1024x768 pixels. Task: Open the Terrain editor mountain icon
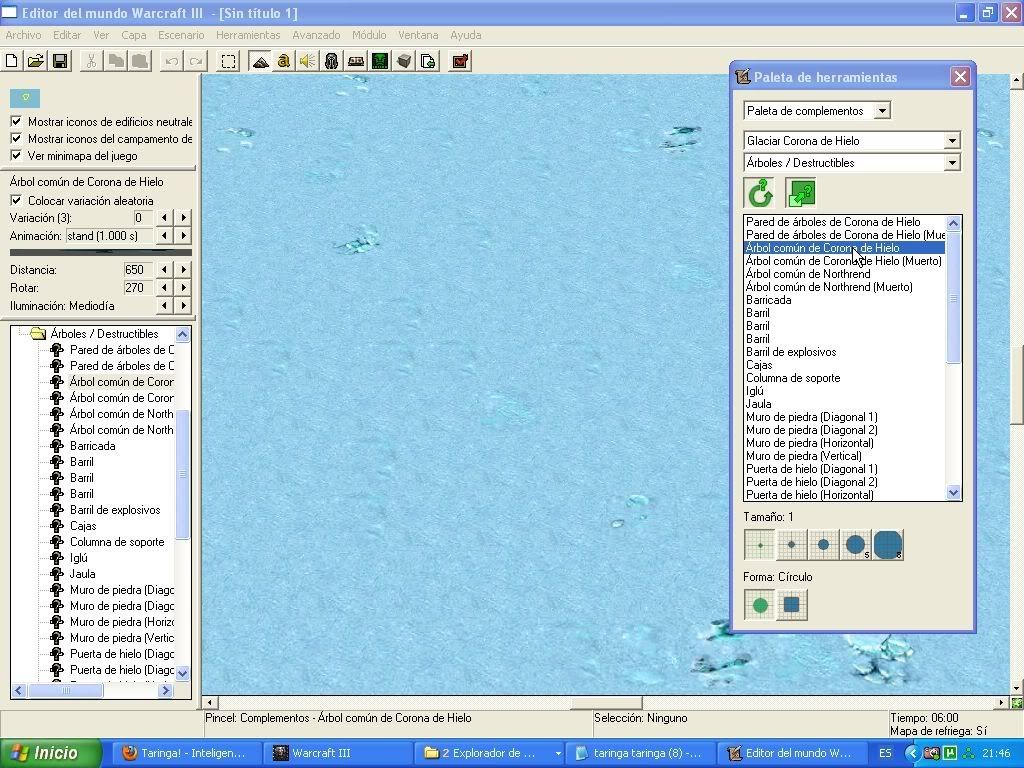click(x=260, y=61)
